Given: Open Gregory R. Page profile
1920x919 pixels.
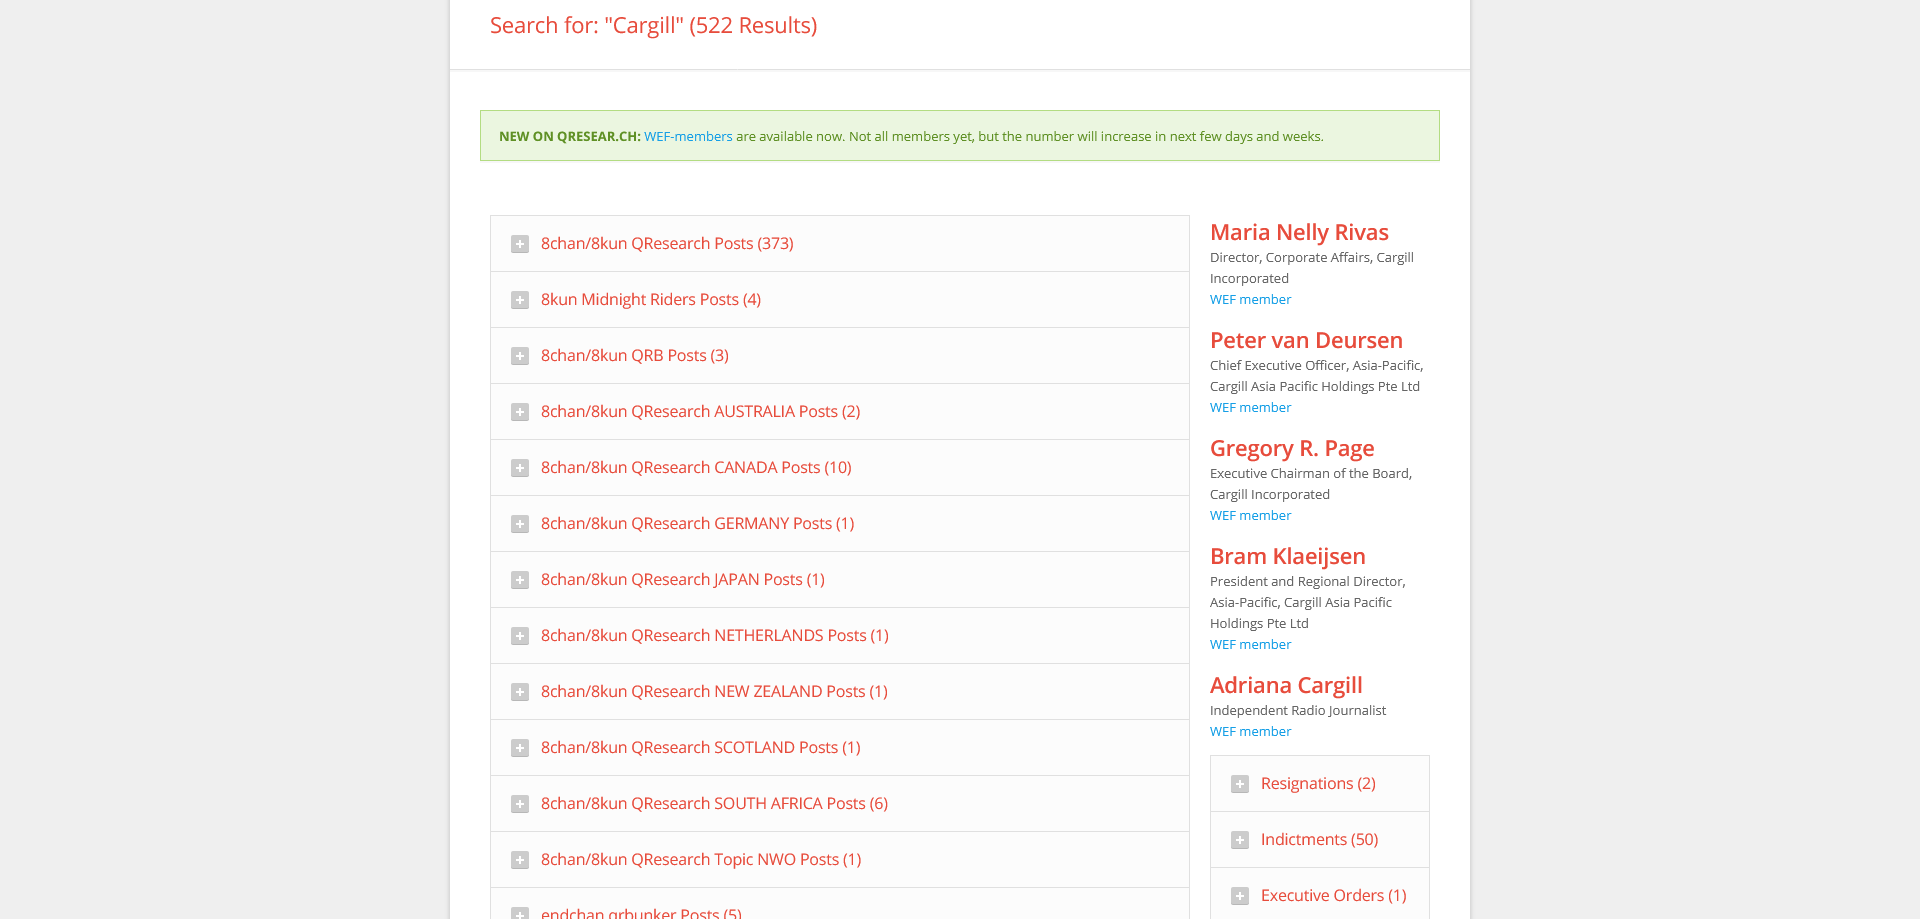Looking at the screenshot, I should click(x=1292, y=448).
